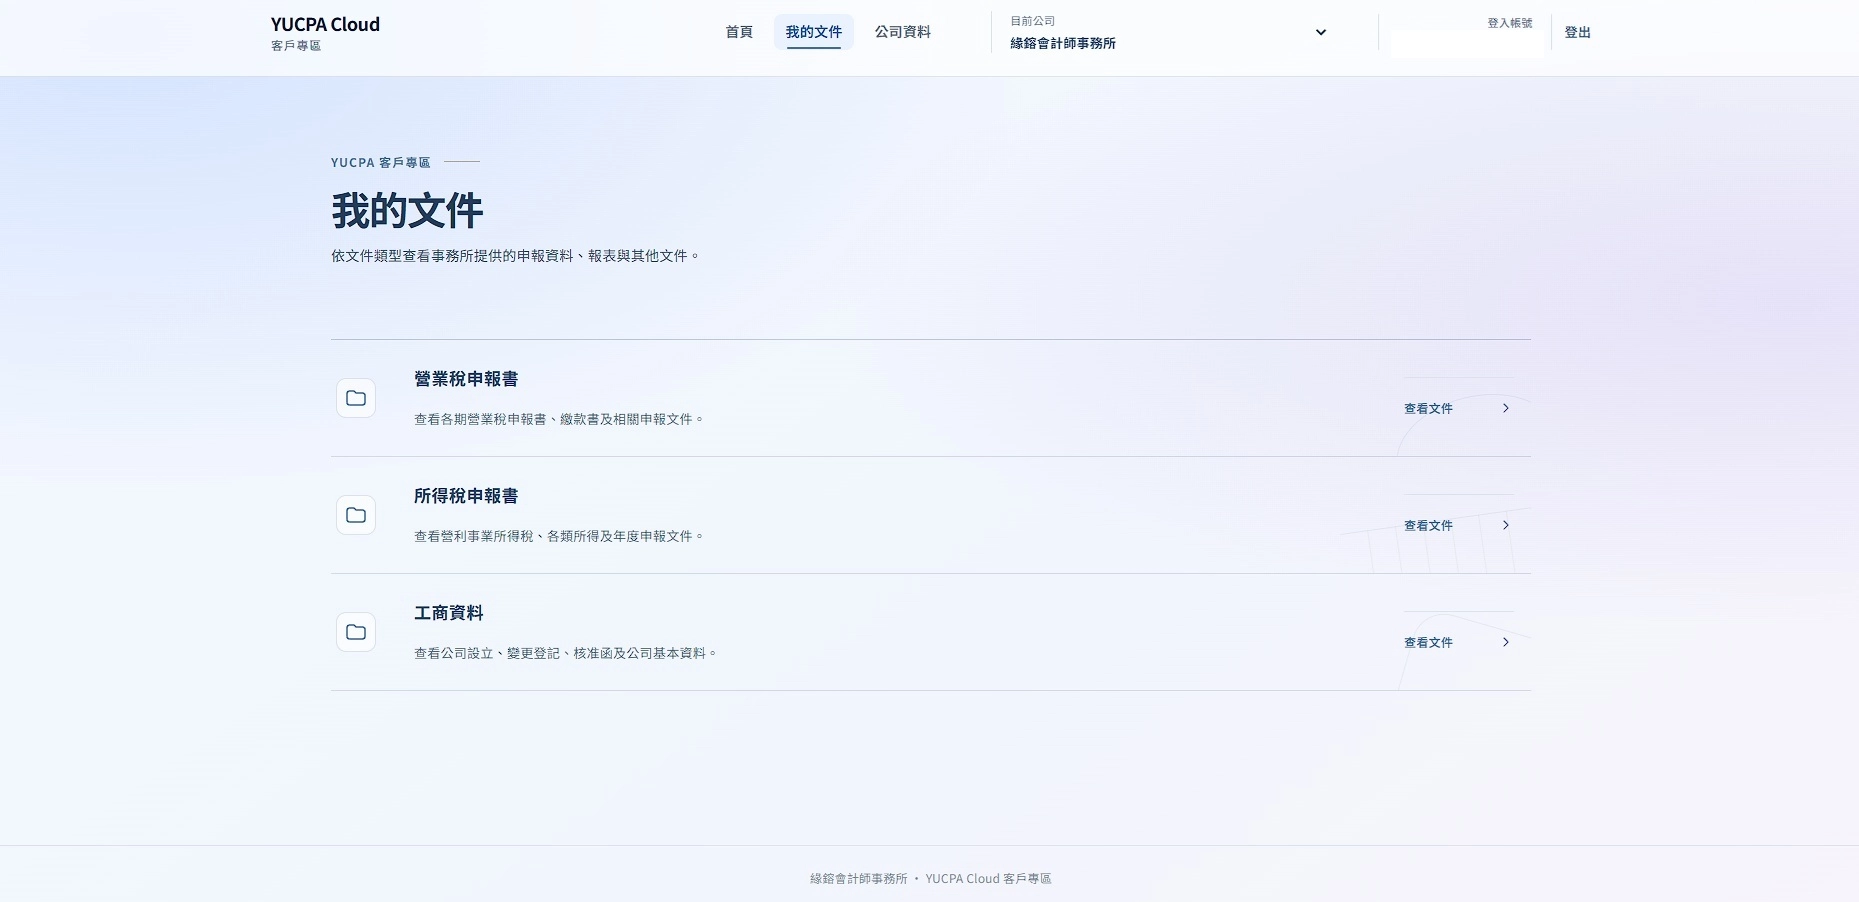Open the 營業稅申報書 heading
Viewport: 1859px width, 902px height.
click(466, 379)
